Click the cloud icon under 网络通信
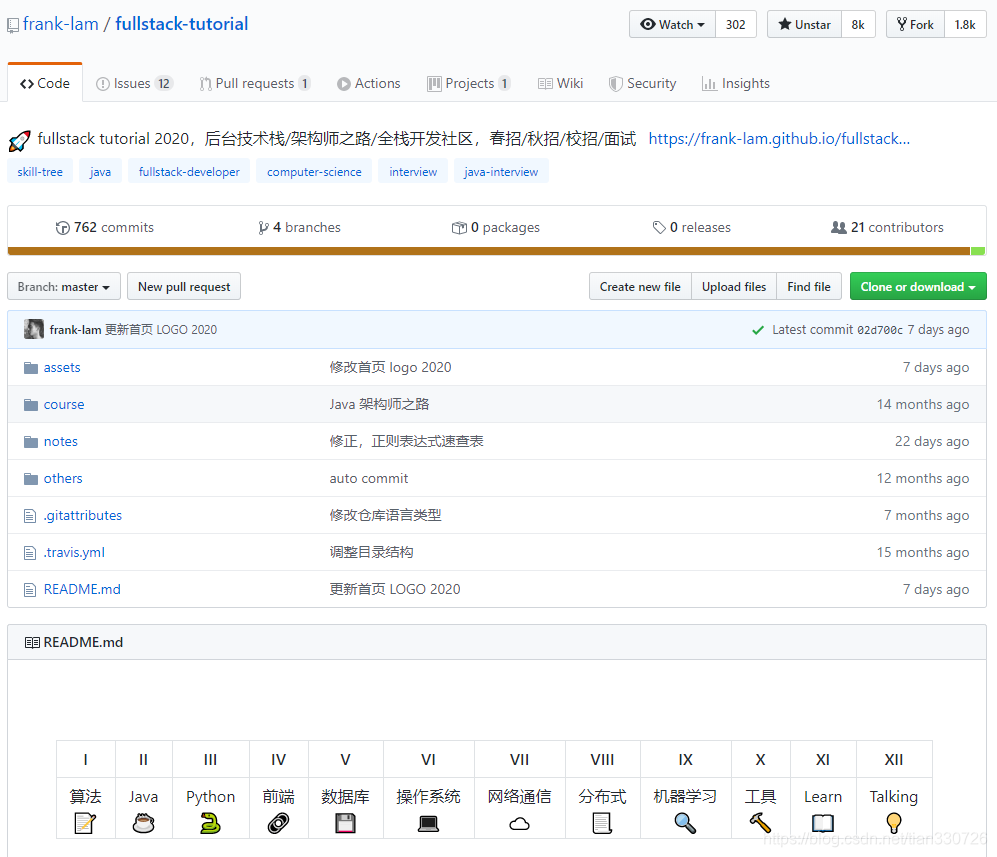The width and height of the screenshot is (997, 857). pyautogui.click(x=519, y=823)
